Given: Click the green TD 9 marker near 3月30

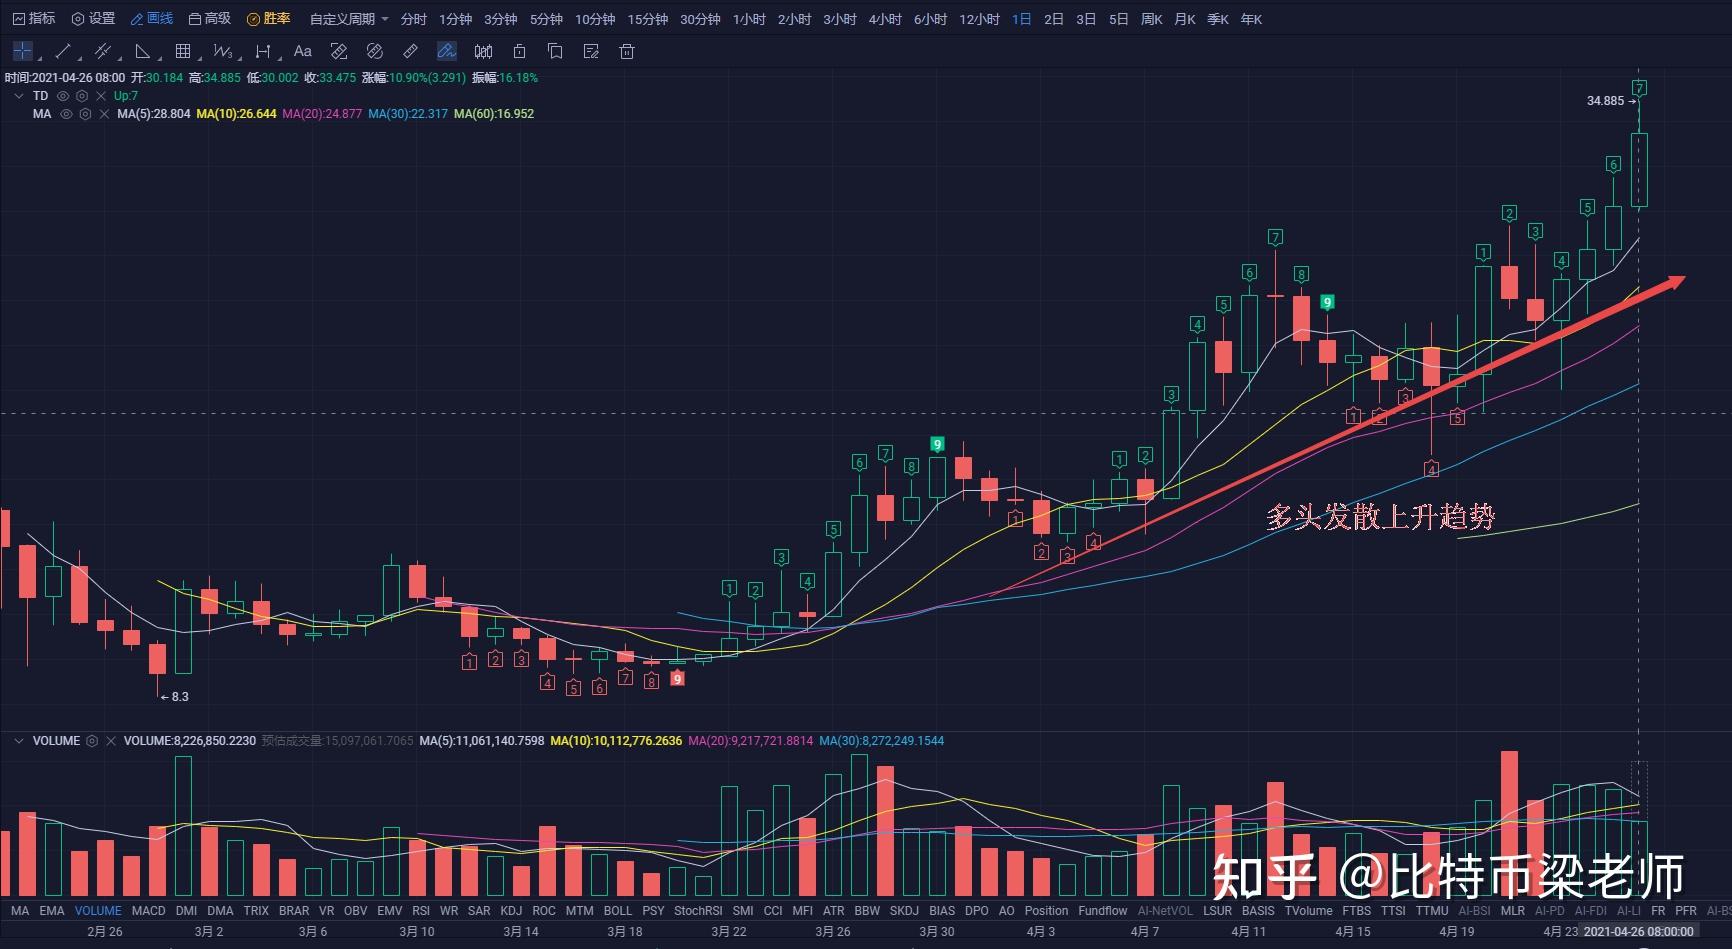Looking at the screenshot, I should coord(937,444).
